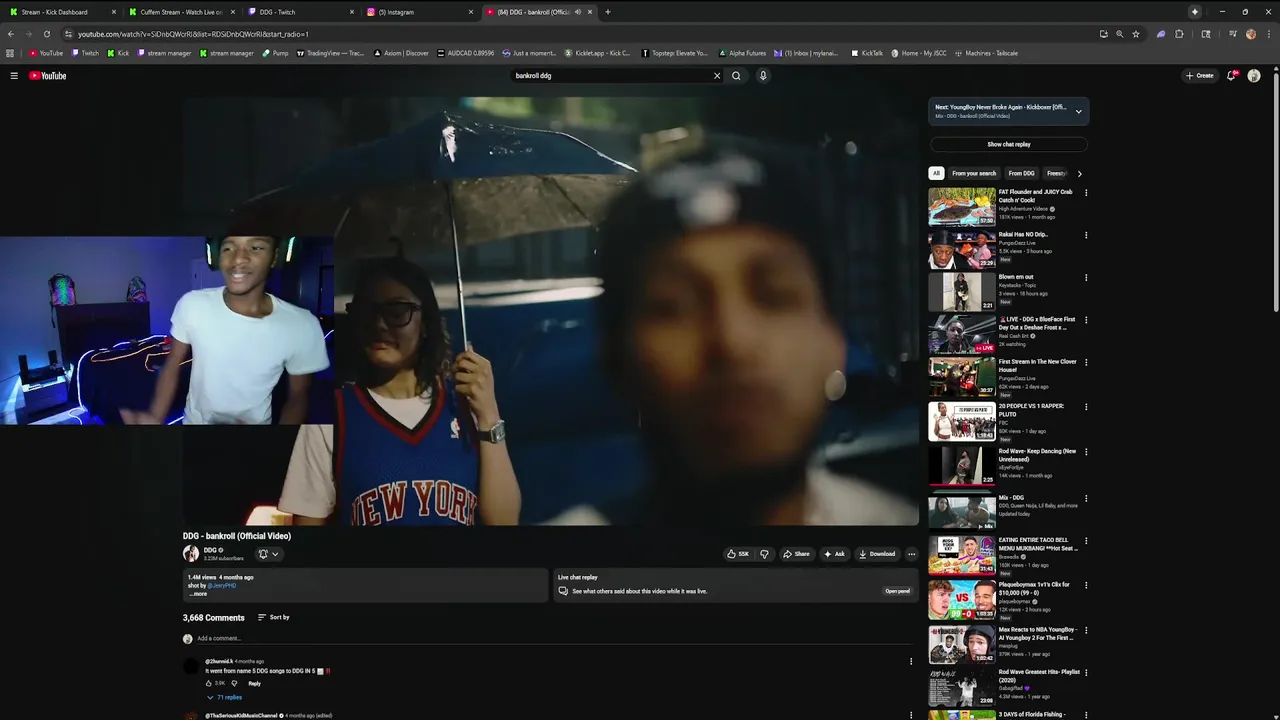Open the Alpha Futures bookmark

(743, 53)
